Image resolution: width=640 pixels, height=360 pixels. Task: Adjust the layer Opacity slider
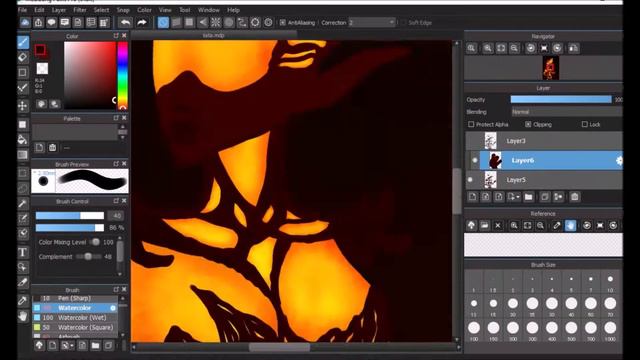561,100
